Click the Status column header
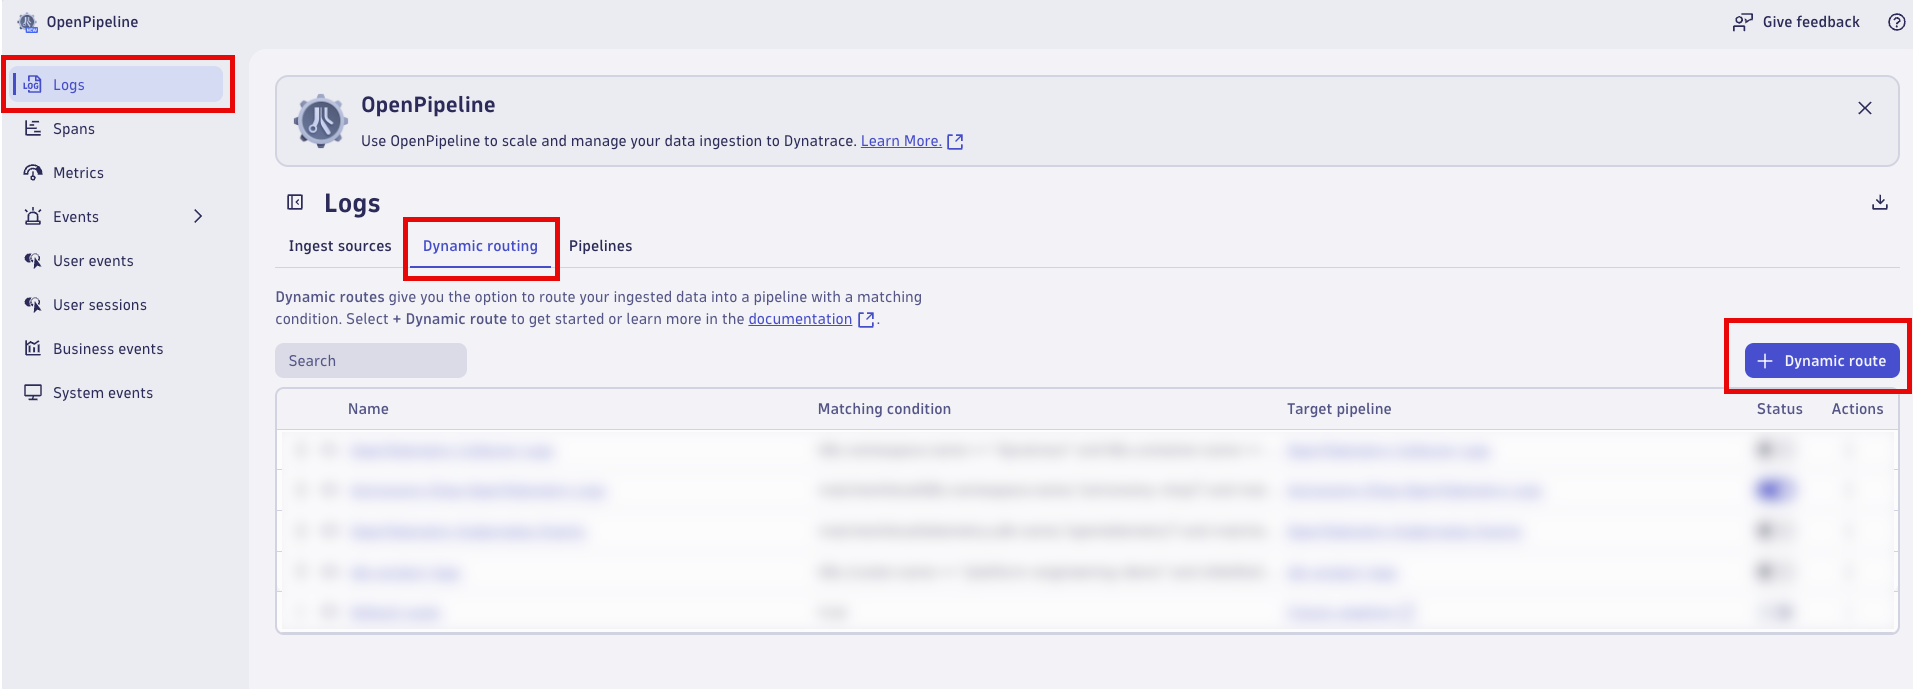Image resolution: width=1913 pixels, height=689 pixels. 1779,409
